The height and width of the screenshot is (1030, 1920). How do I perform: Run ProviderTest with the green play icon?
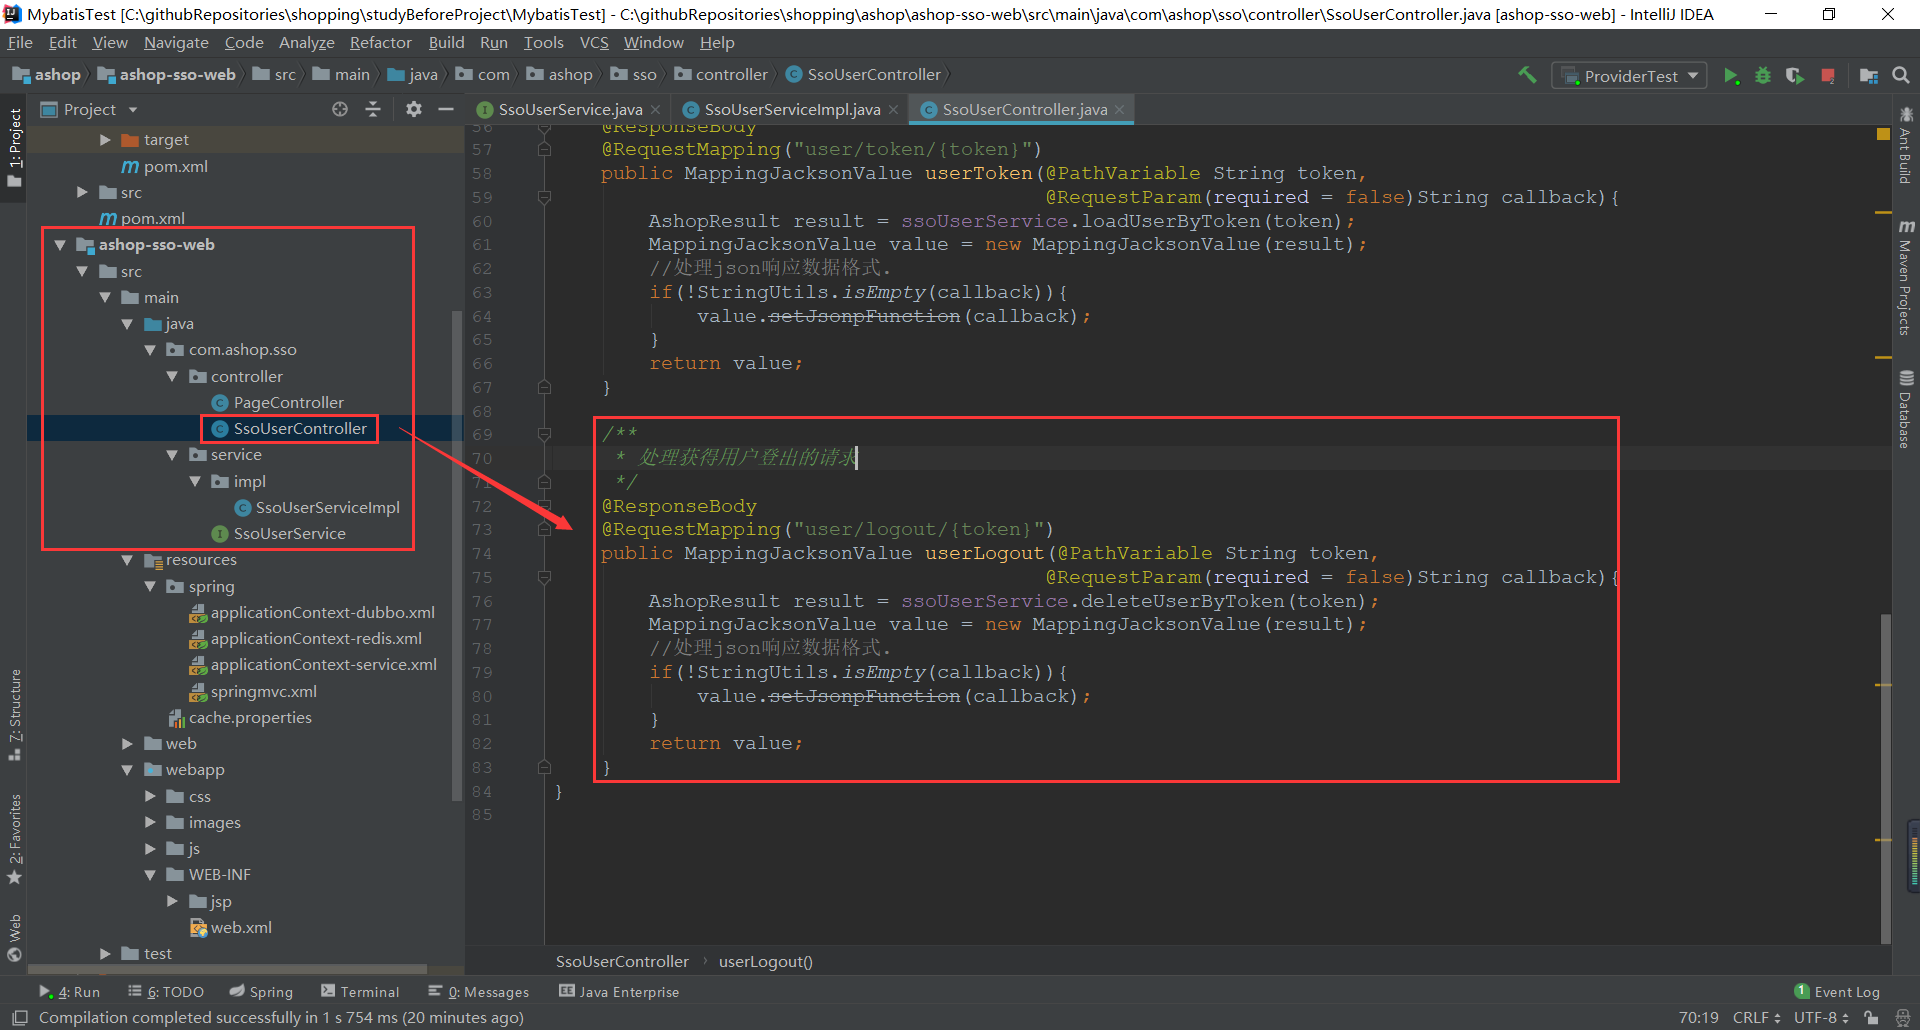coord(1731,76)
